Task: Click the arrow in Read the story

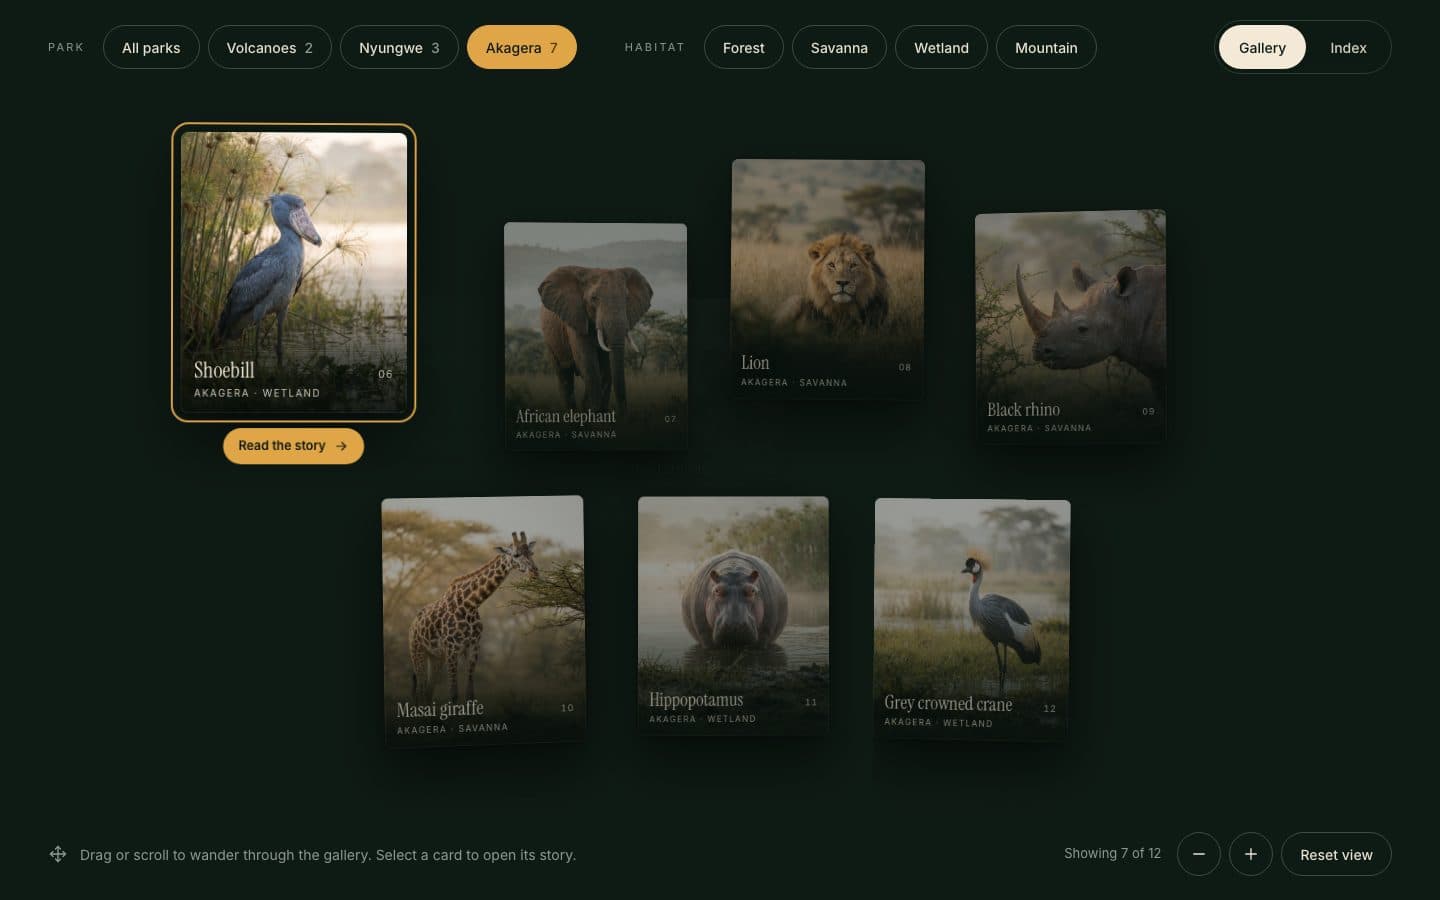Action: [x=342, y=446]
